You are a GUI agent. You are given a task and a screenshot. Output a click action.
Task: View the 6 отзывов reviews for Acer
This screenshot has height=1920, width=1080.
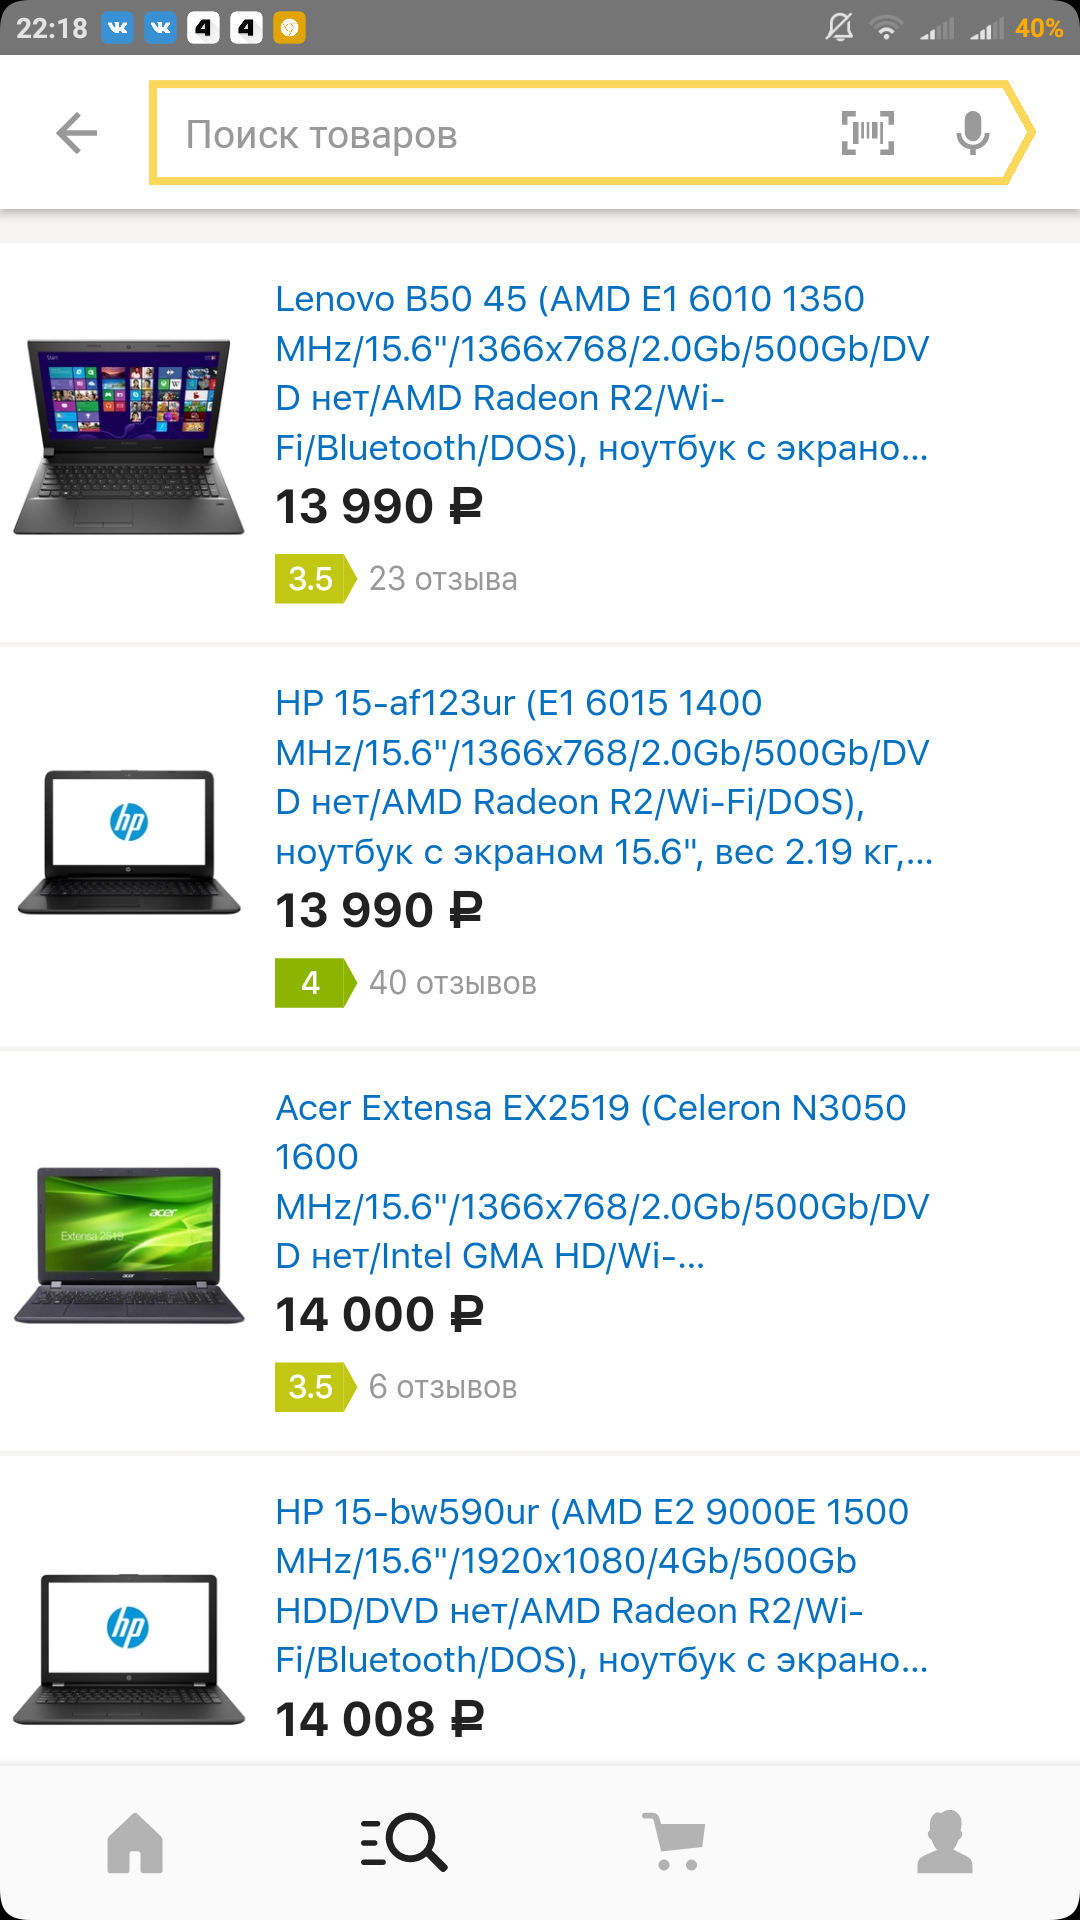click(443, 1387)
